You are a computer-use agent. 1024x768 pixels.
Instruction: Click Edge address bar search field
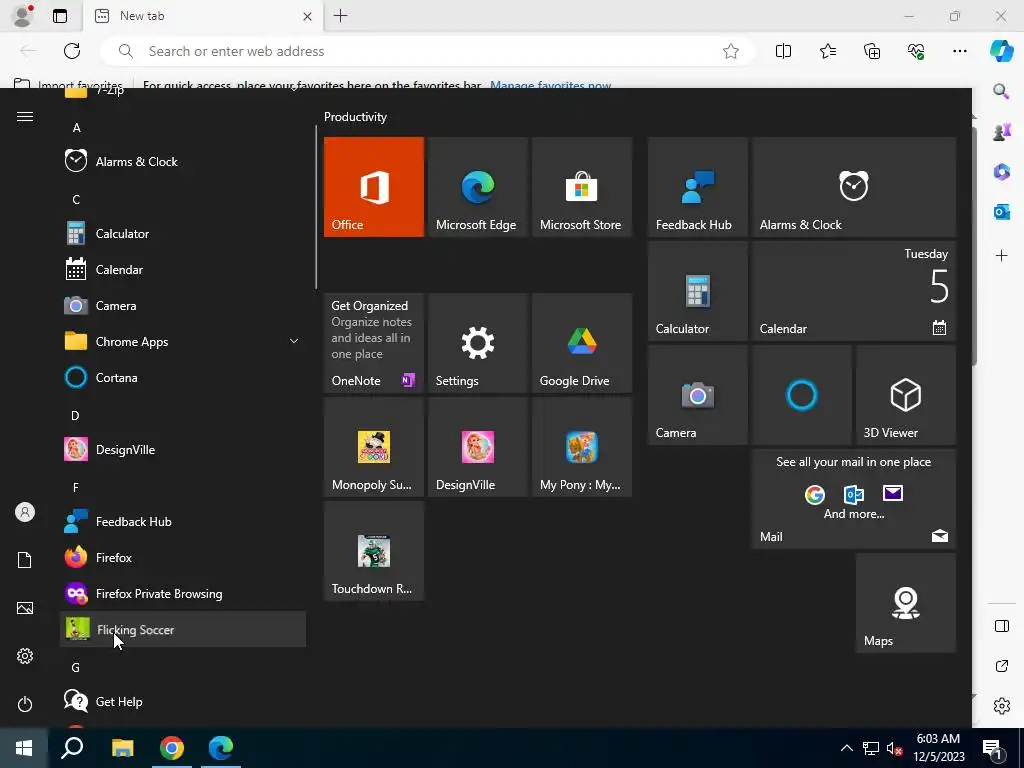(x=428, y=51)
